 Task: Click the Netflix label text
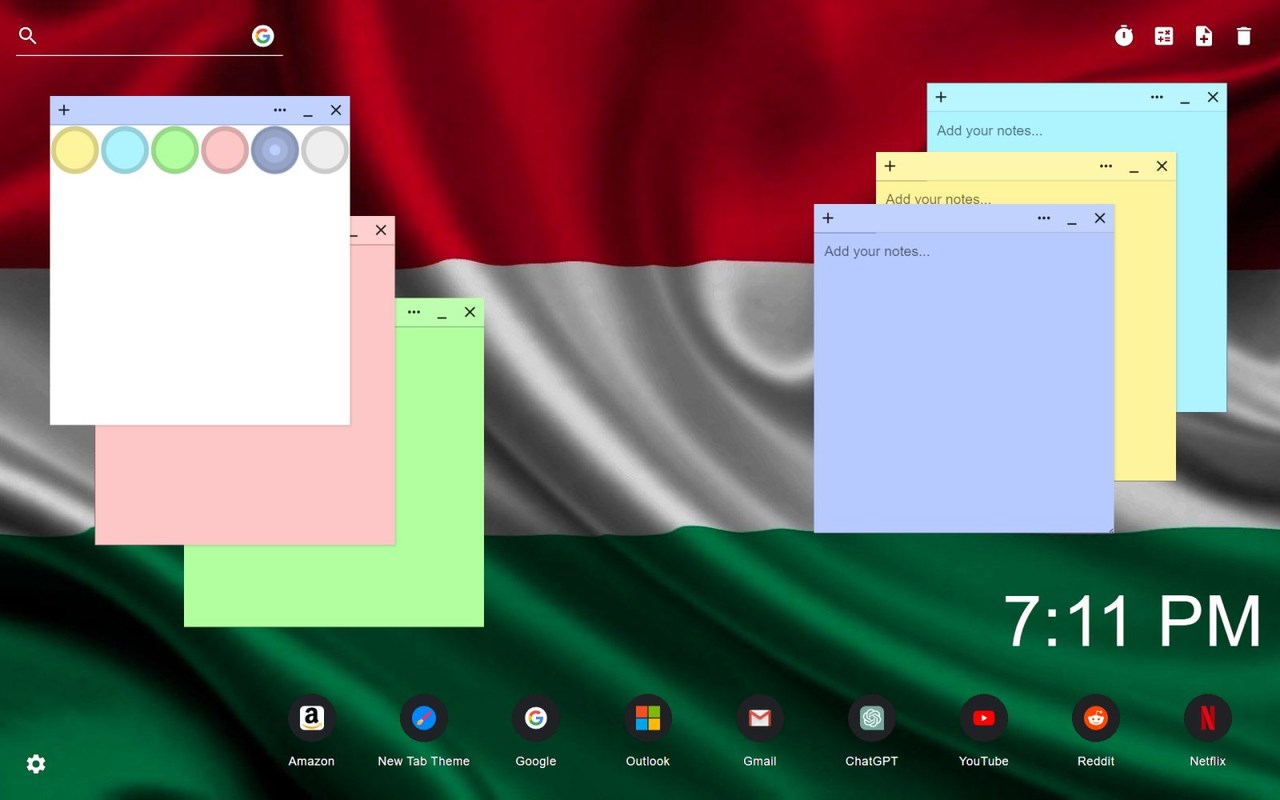[1208, 761]
